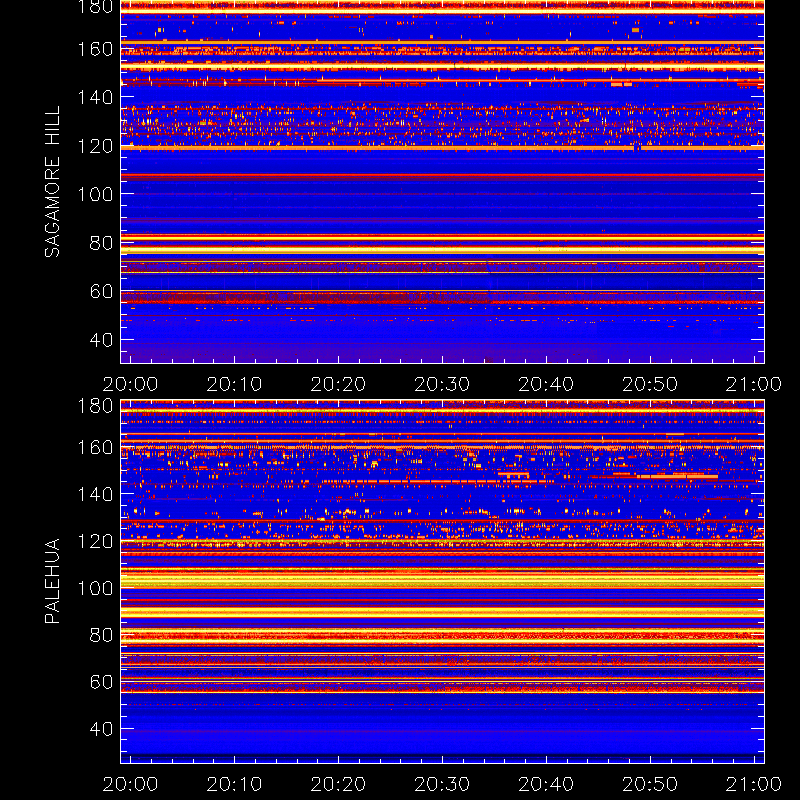Pick the 20:40 time label under Palehua plot
The width and height of the screenshot is (800, 800).
click(x=546, y=784)
